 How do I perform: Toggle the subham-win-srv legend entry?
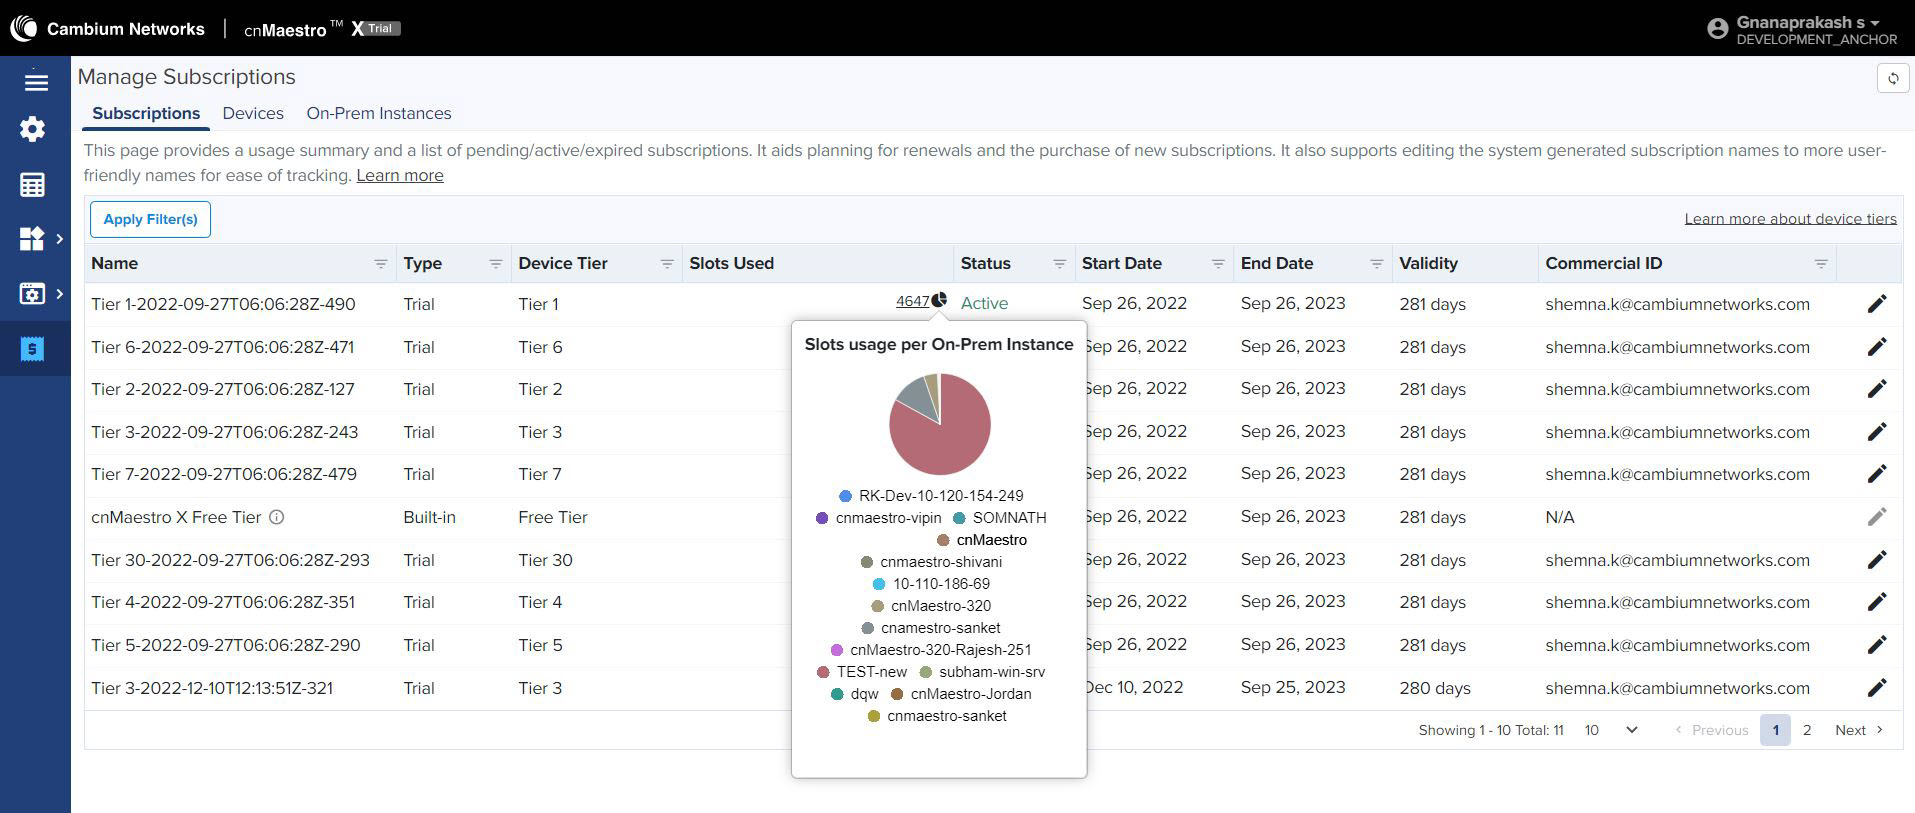(982, 672)
